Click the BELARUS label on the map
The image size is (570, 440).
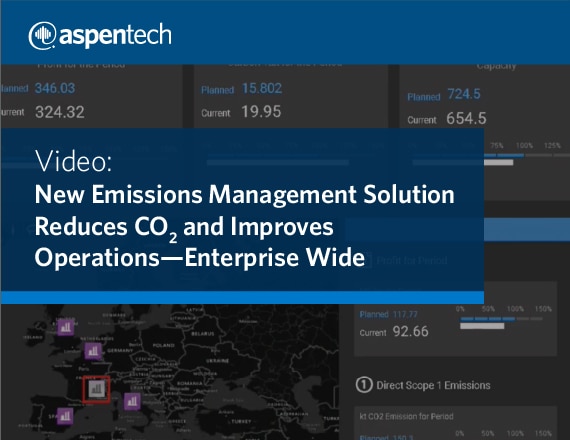click(203, 333)
